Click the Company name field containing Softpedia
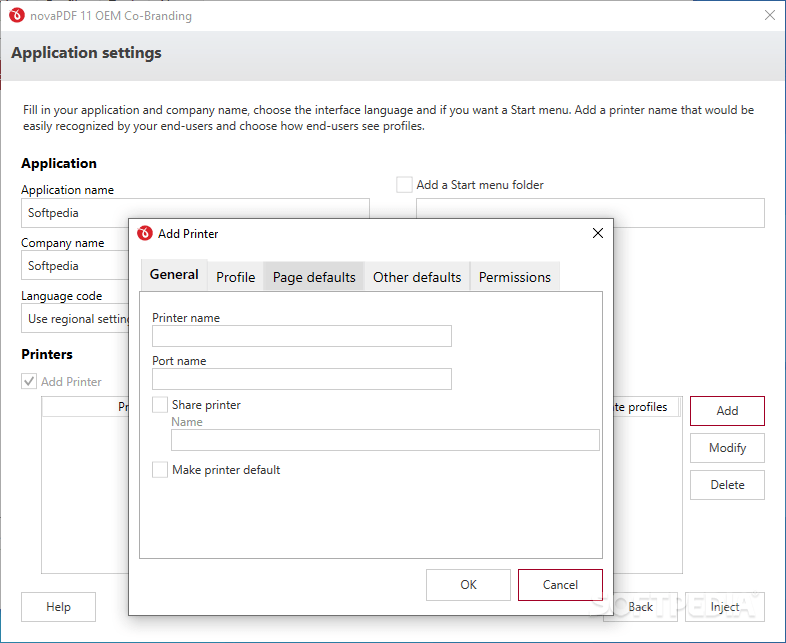This screenshot has width=786, height=643. click(75, 266)
